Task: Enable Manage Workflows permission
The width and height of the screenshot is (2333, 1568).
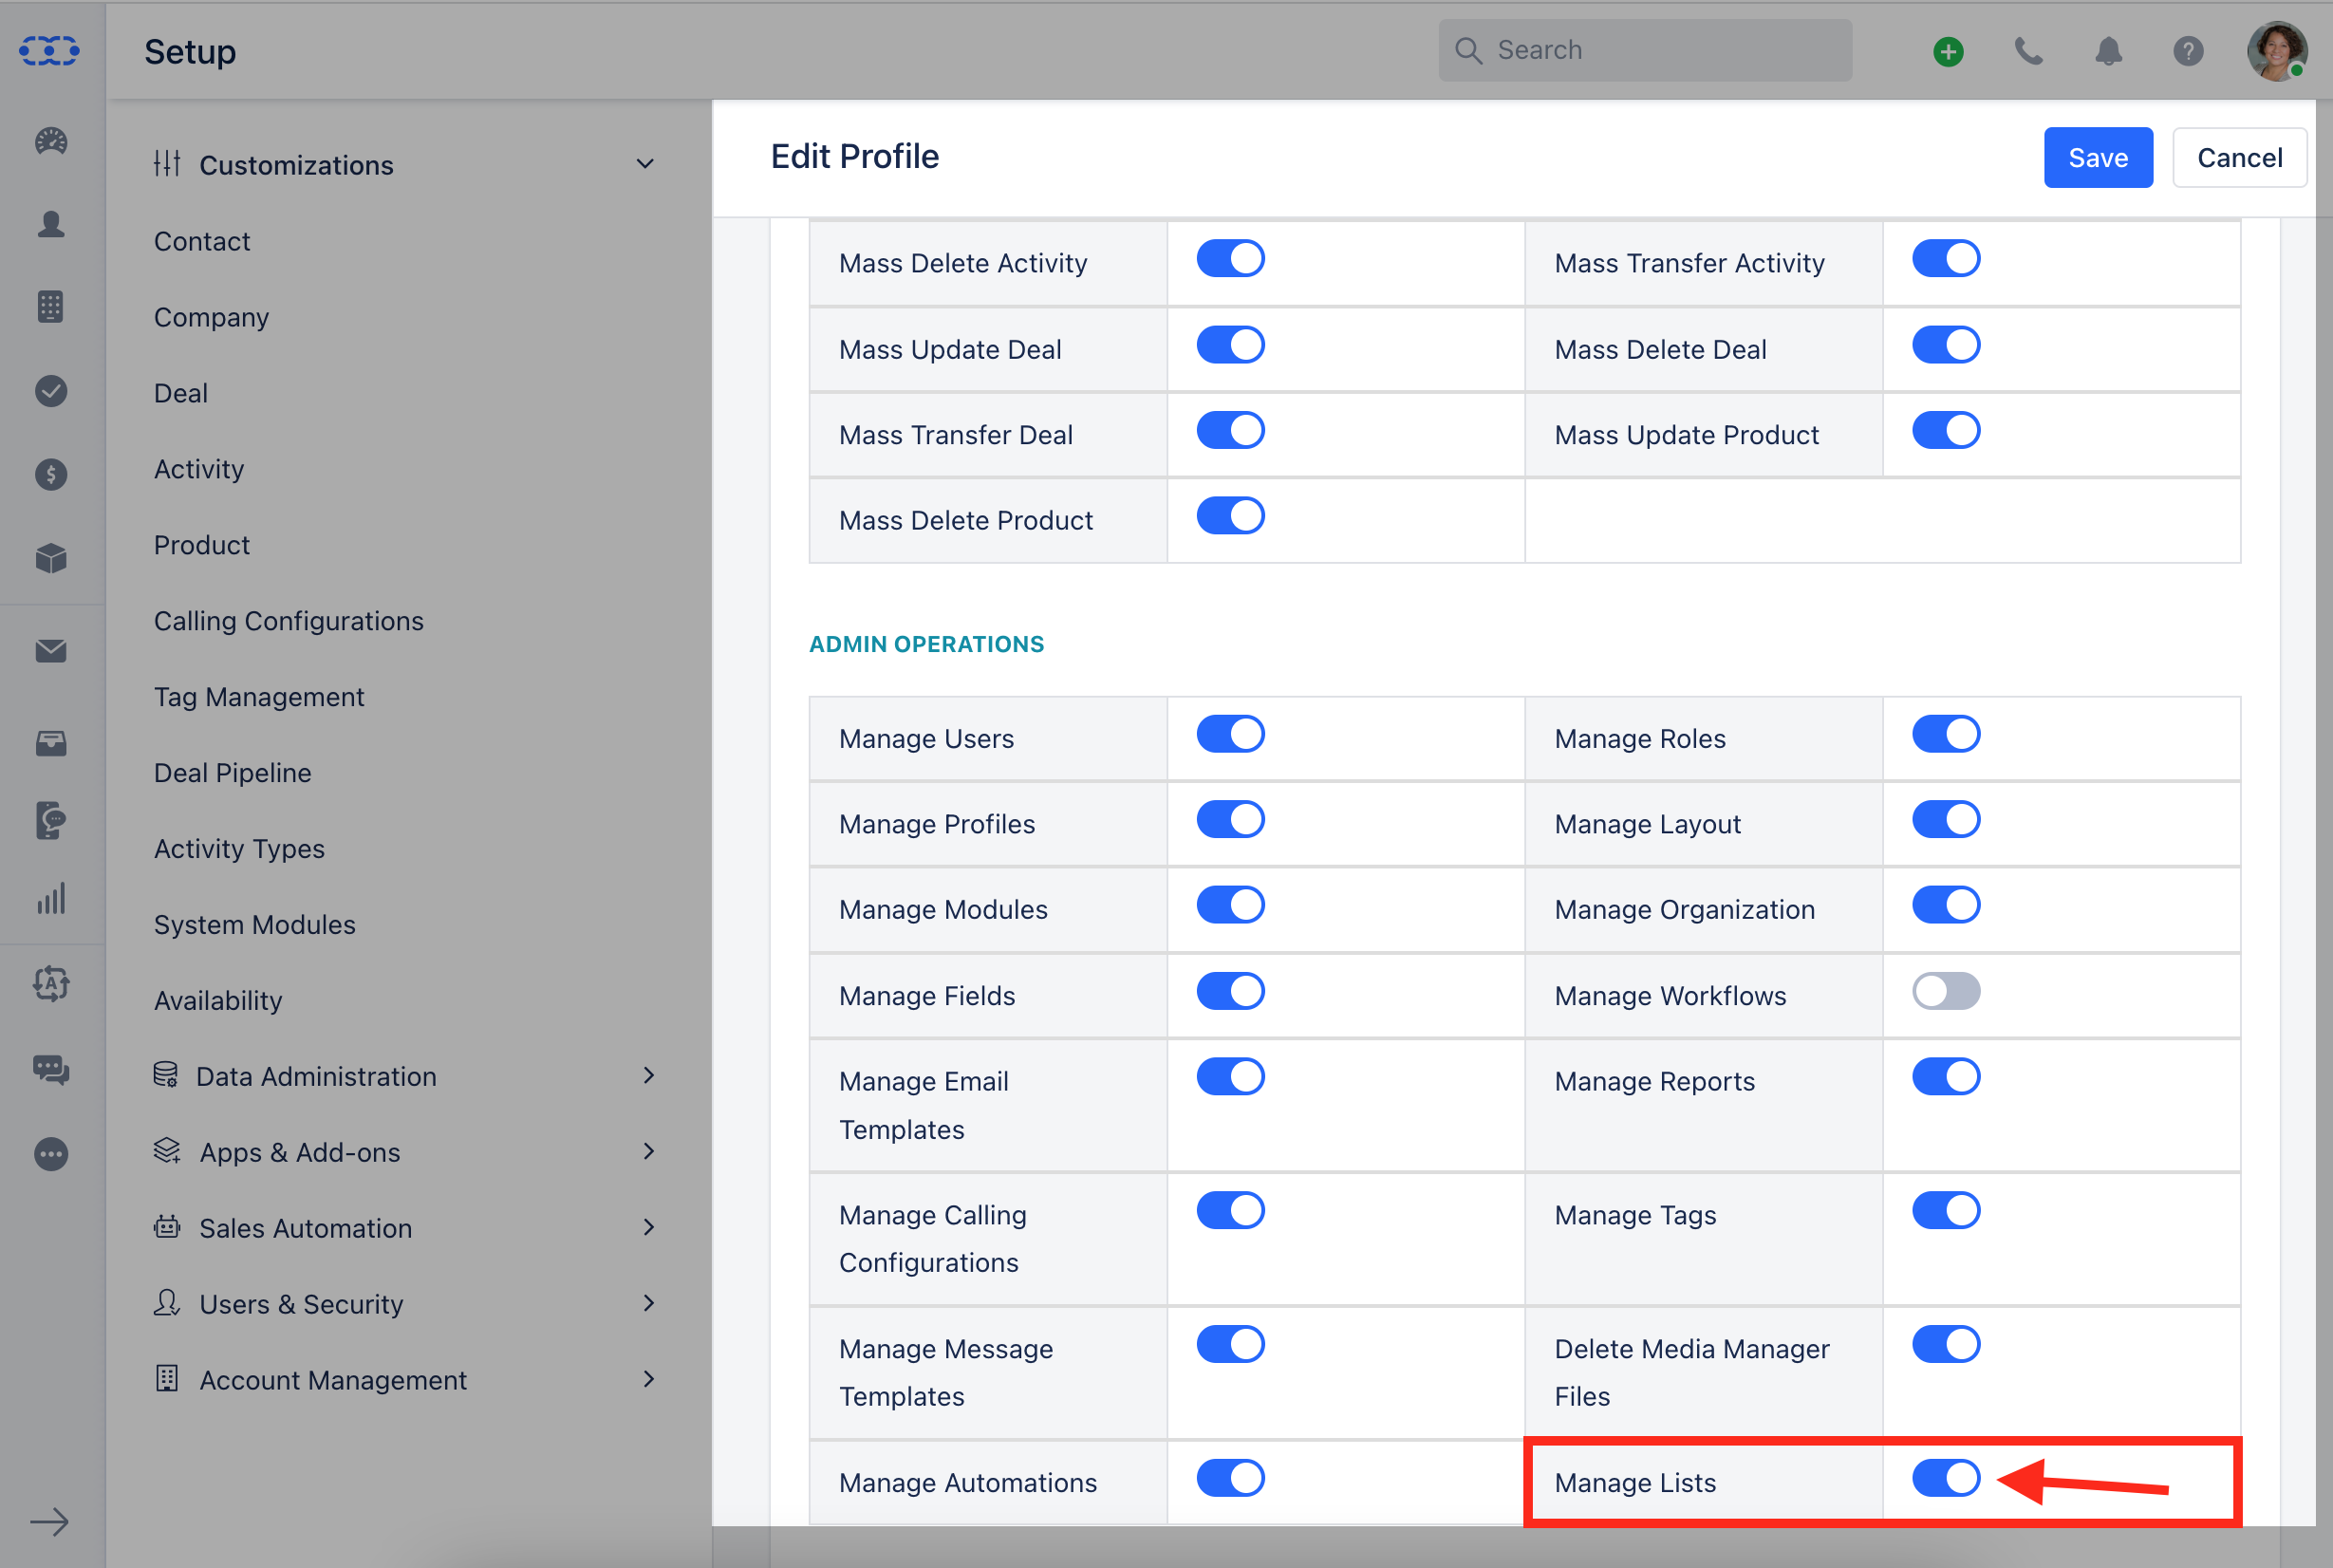Action: click(1946, 991)
